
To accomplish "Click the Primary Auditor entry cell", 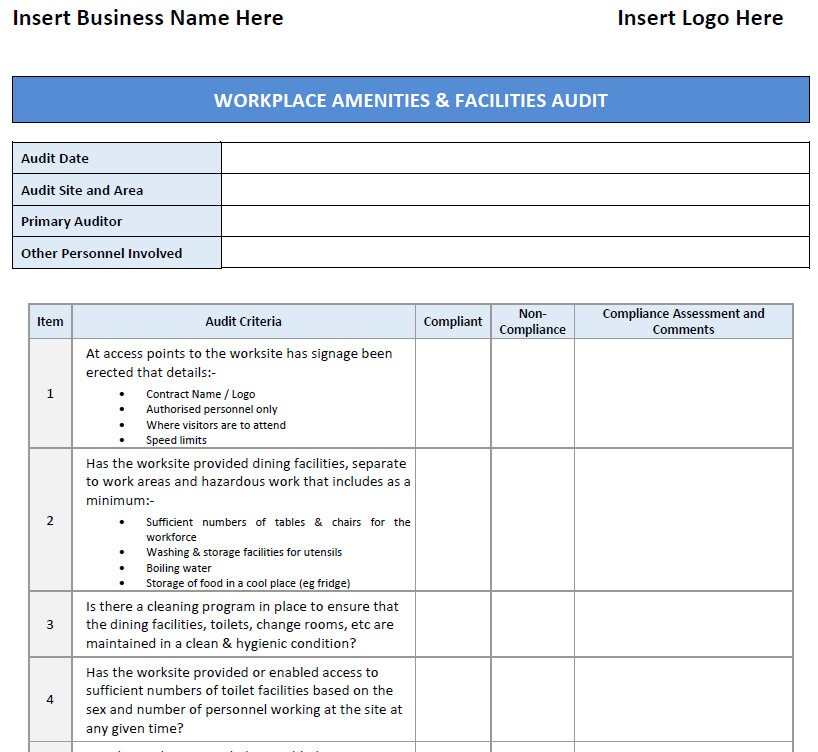I will (x=515, y=221).
